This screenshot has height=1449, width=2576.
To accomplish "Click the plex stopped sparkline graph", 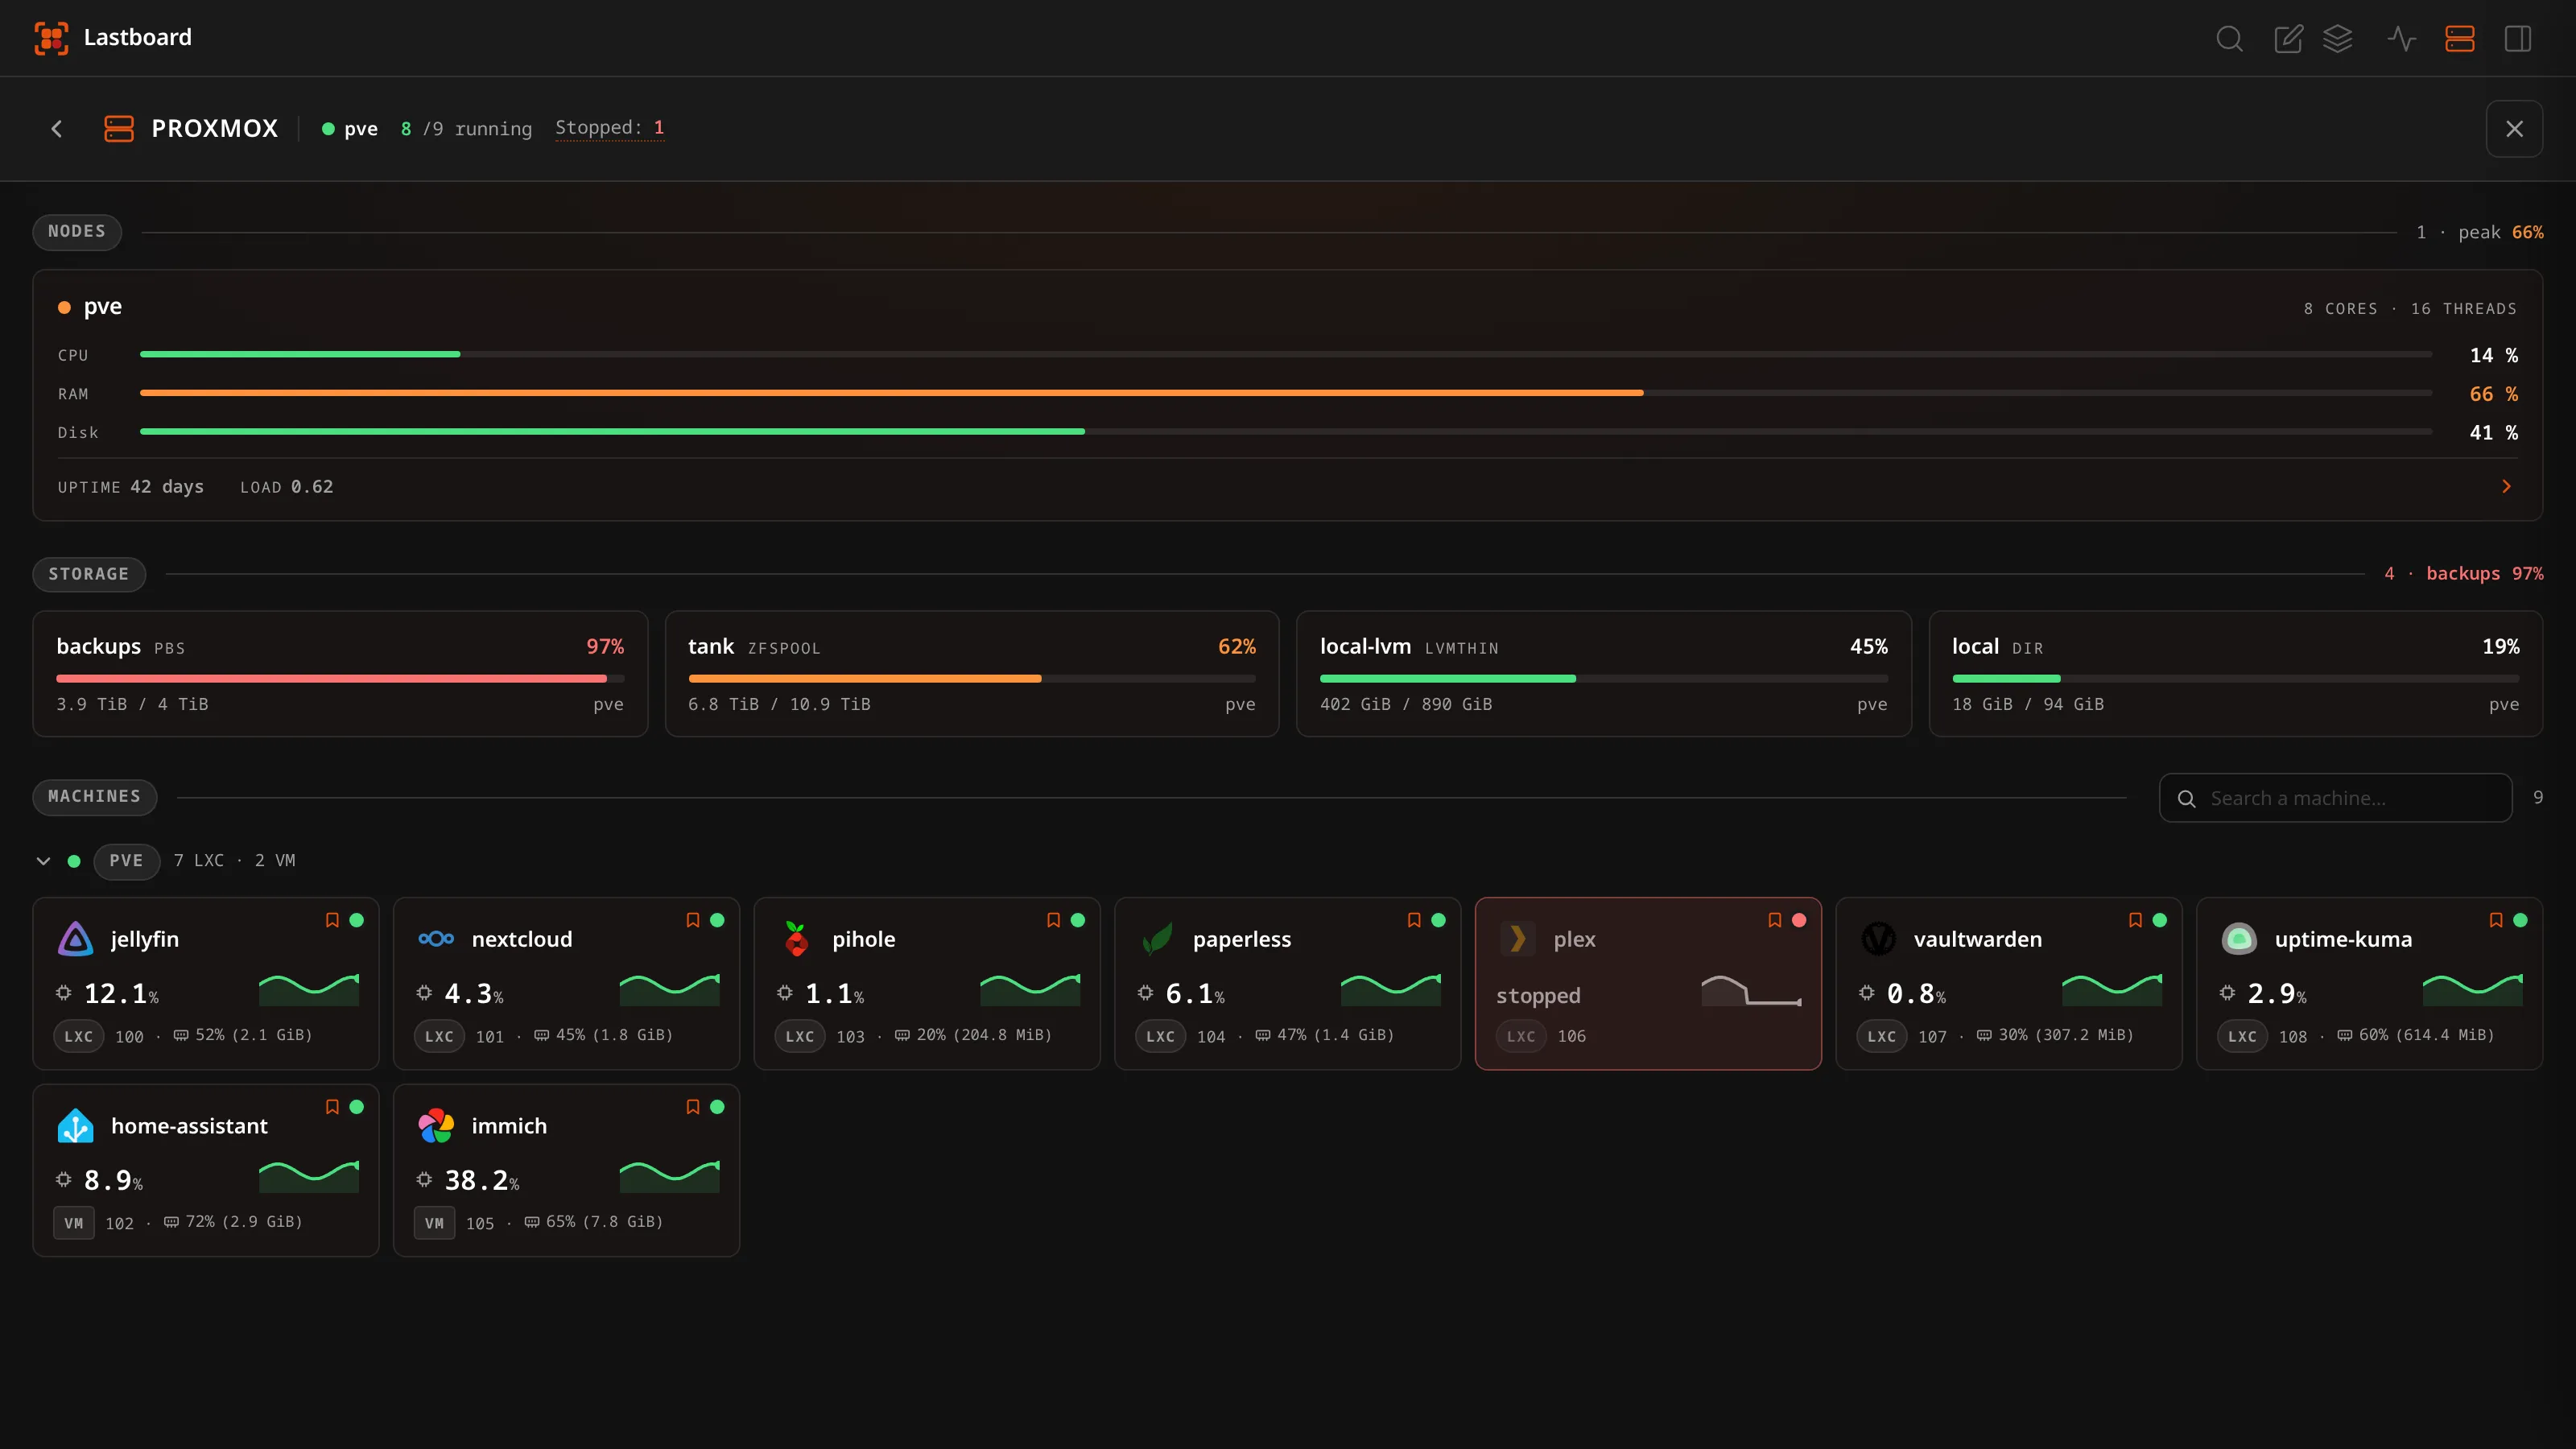I will pyautogui.click(x=1751, y=990).
